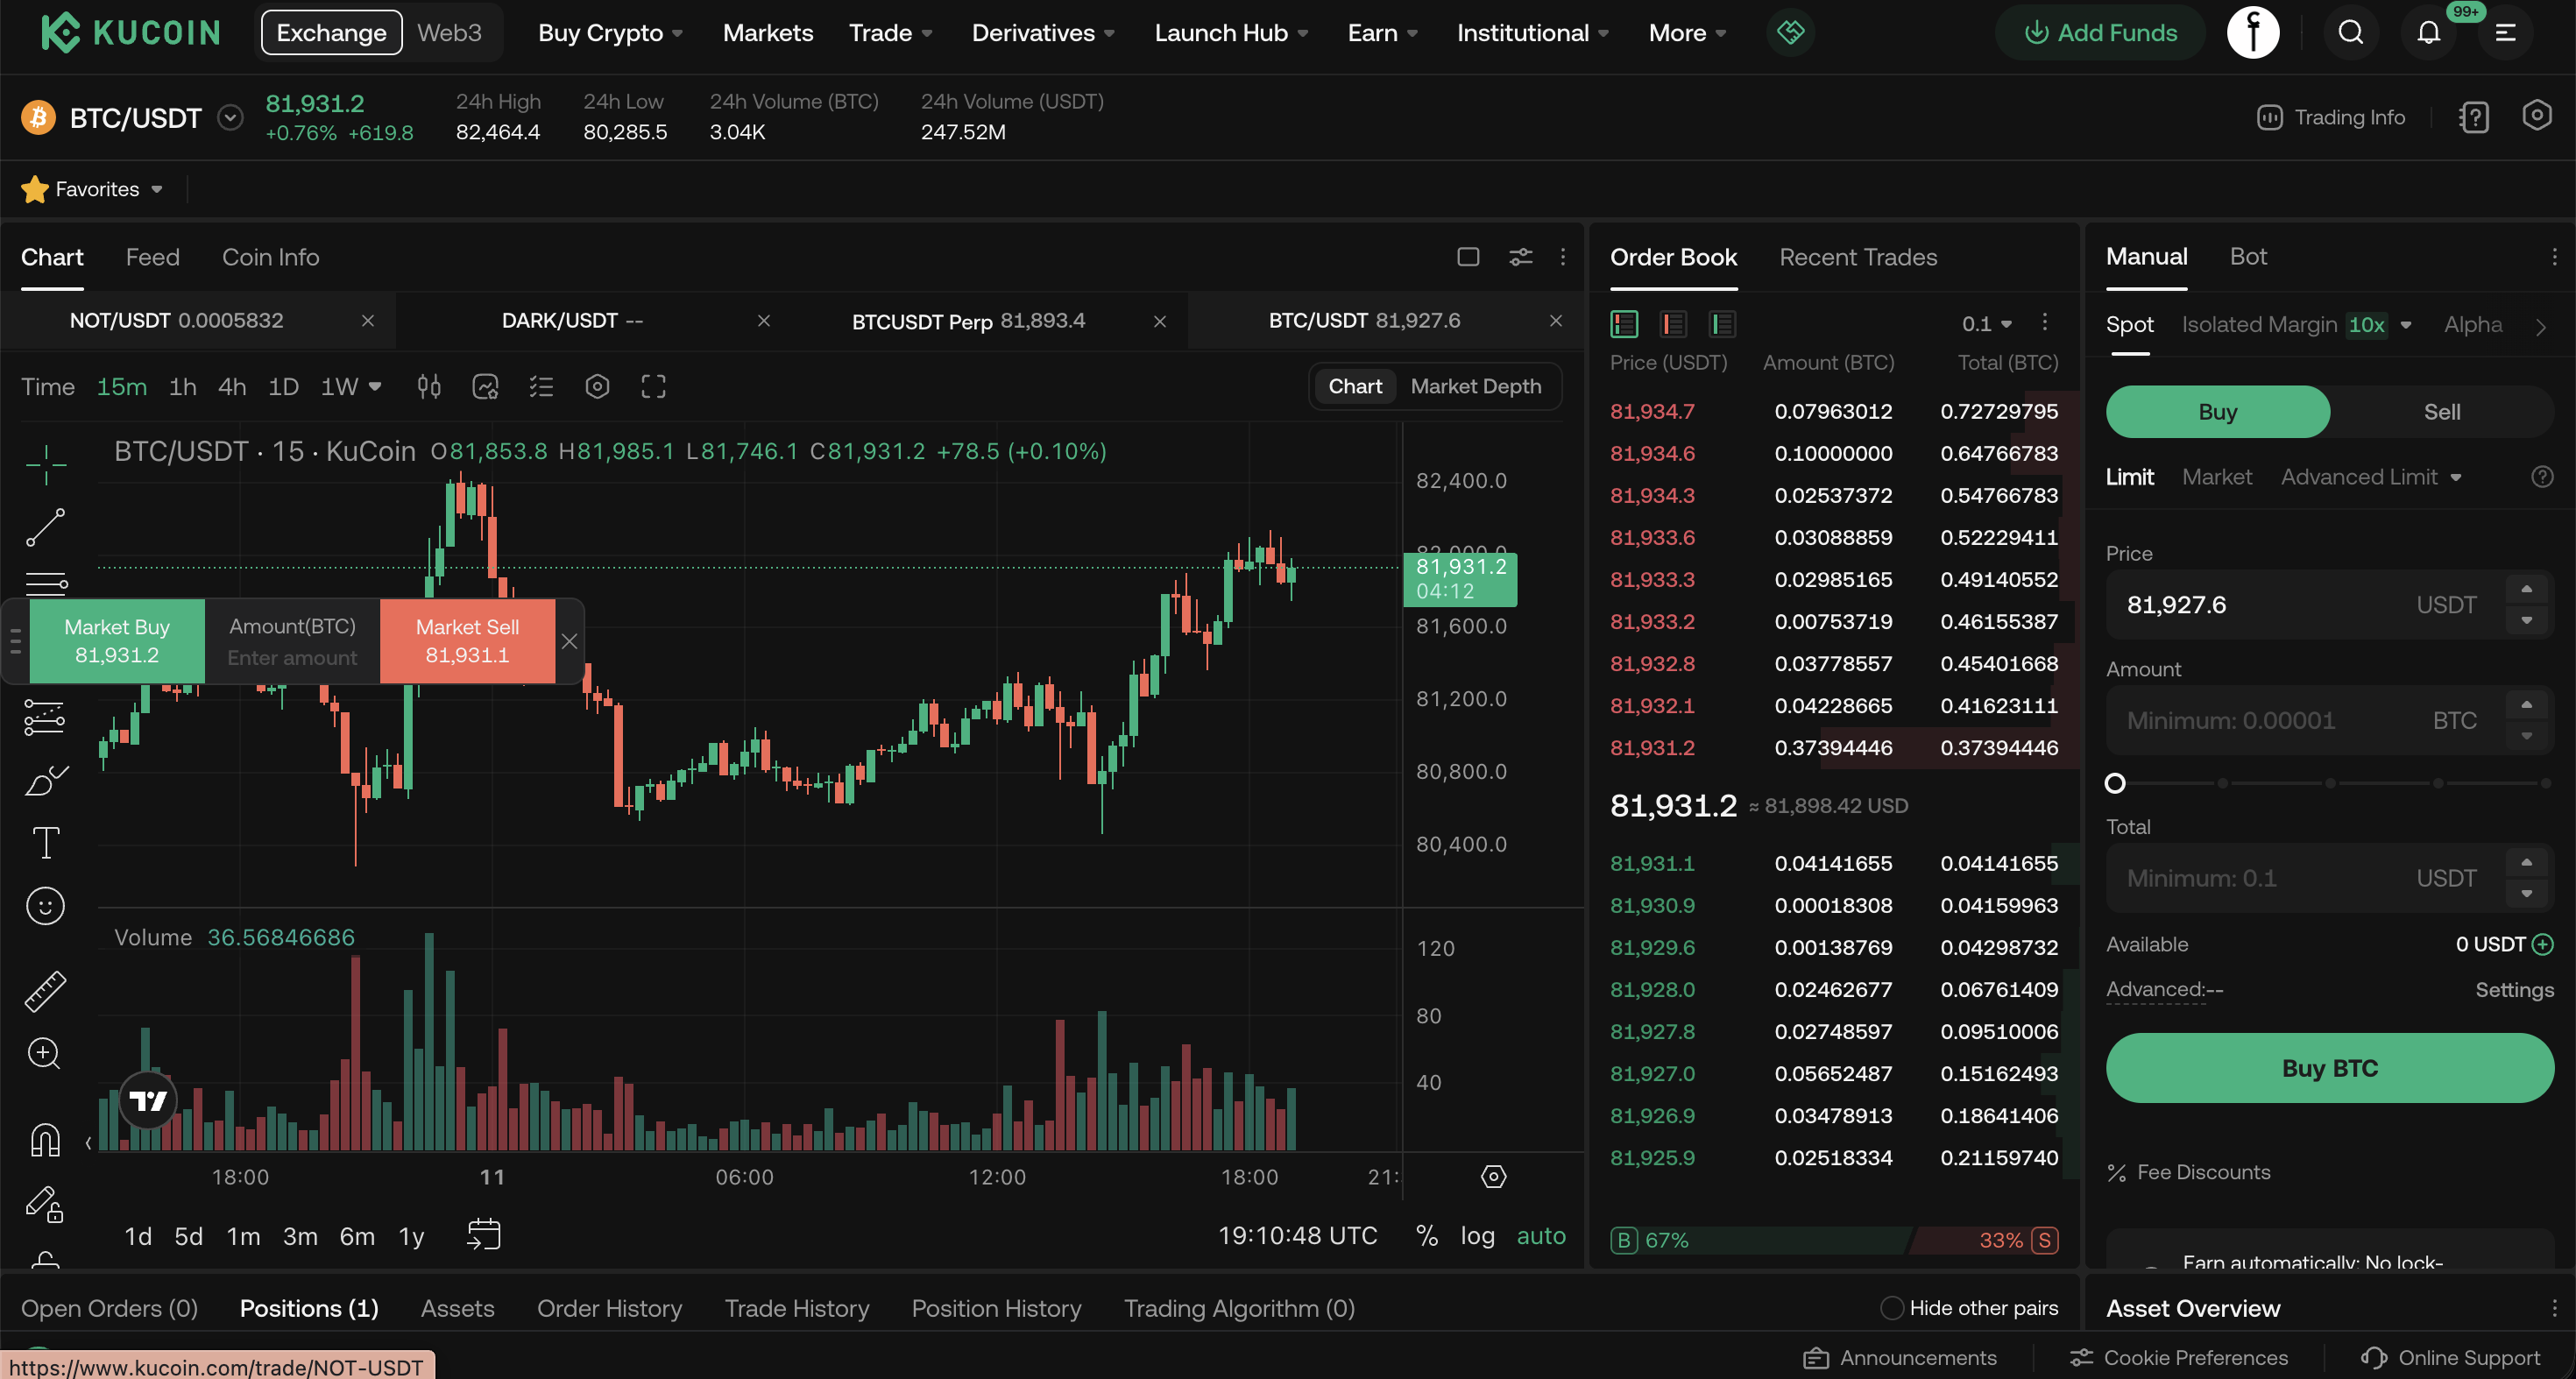Select the Market order type tab

(x=2216, y=477)
